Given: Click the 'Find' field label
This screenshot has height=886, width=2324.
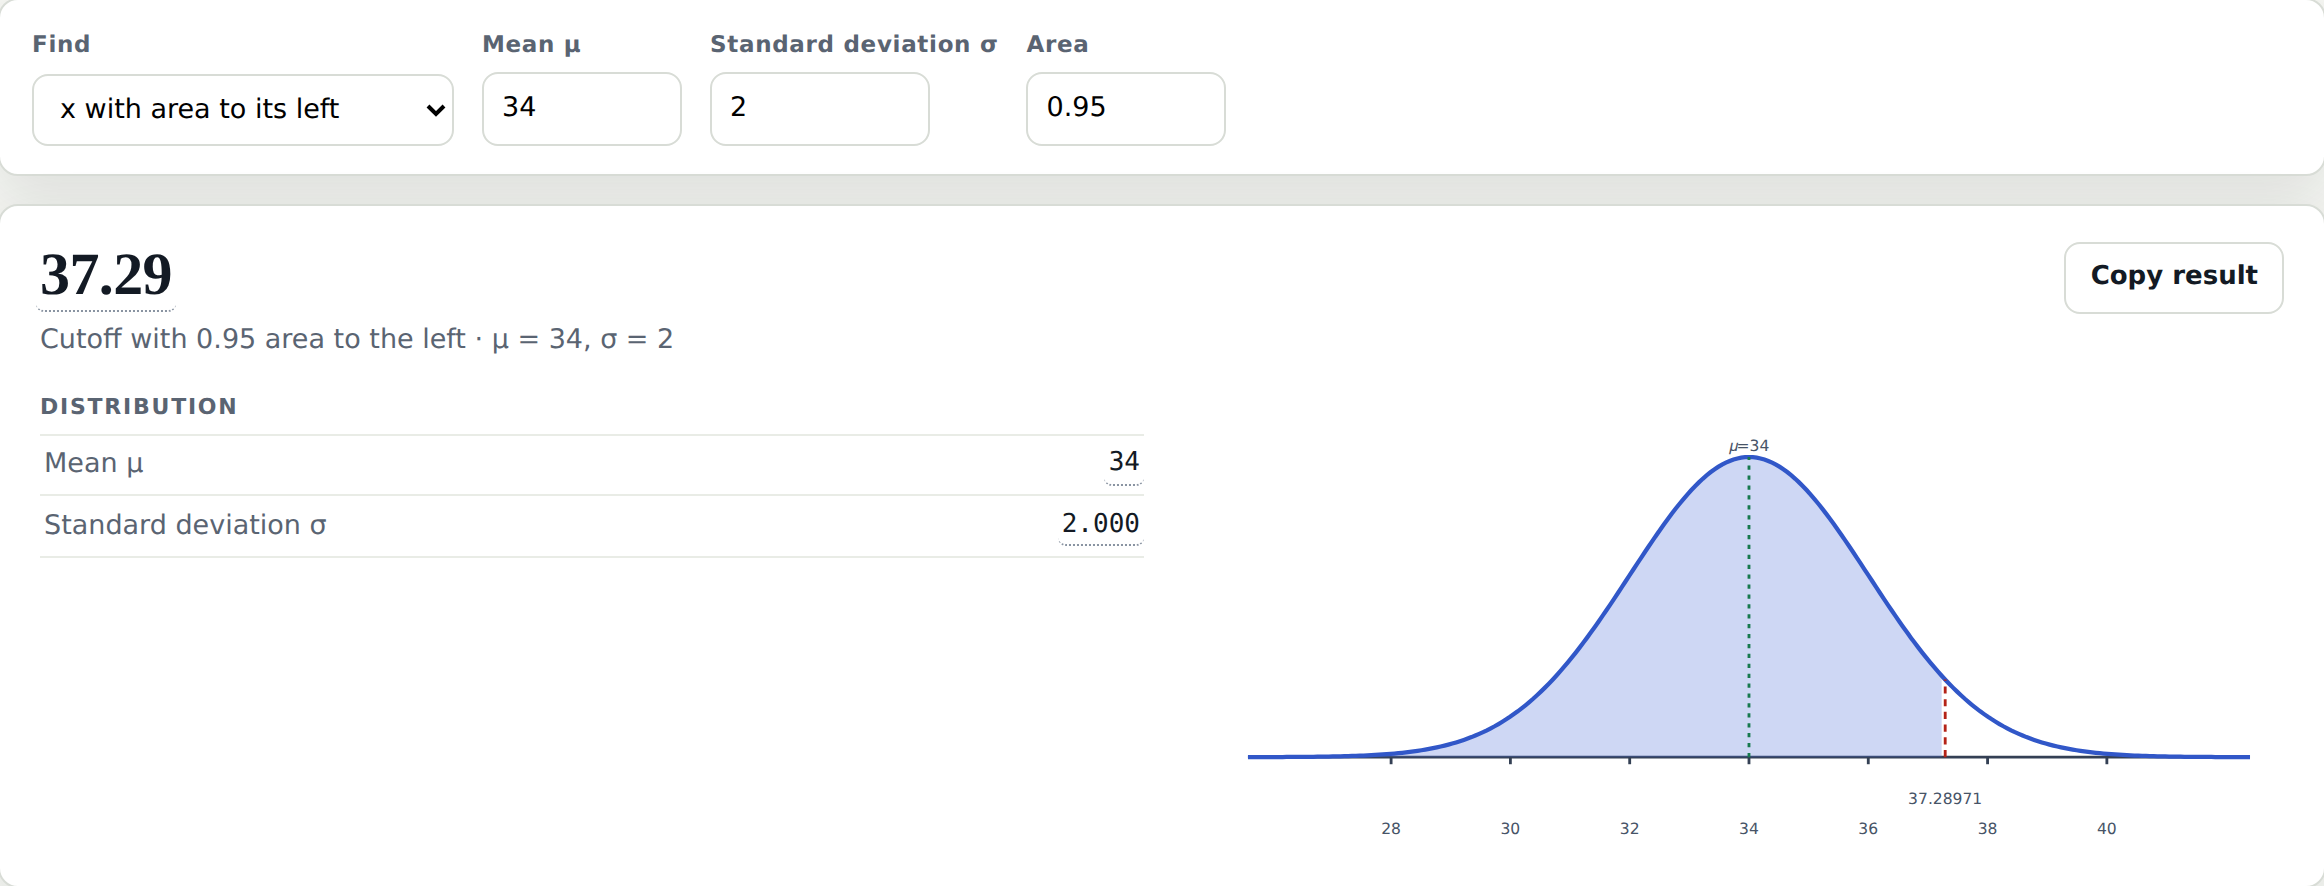Looking at the screenshot, I should (61, 44).
